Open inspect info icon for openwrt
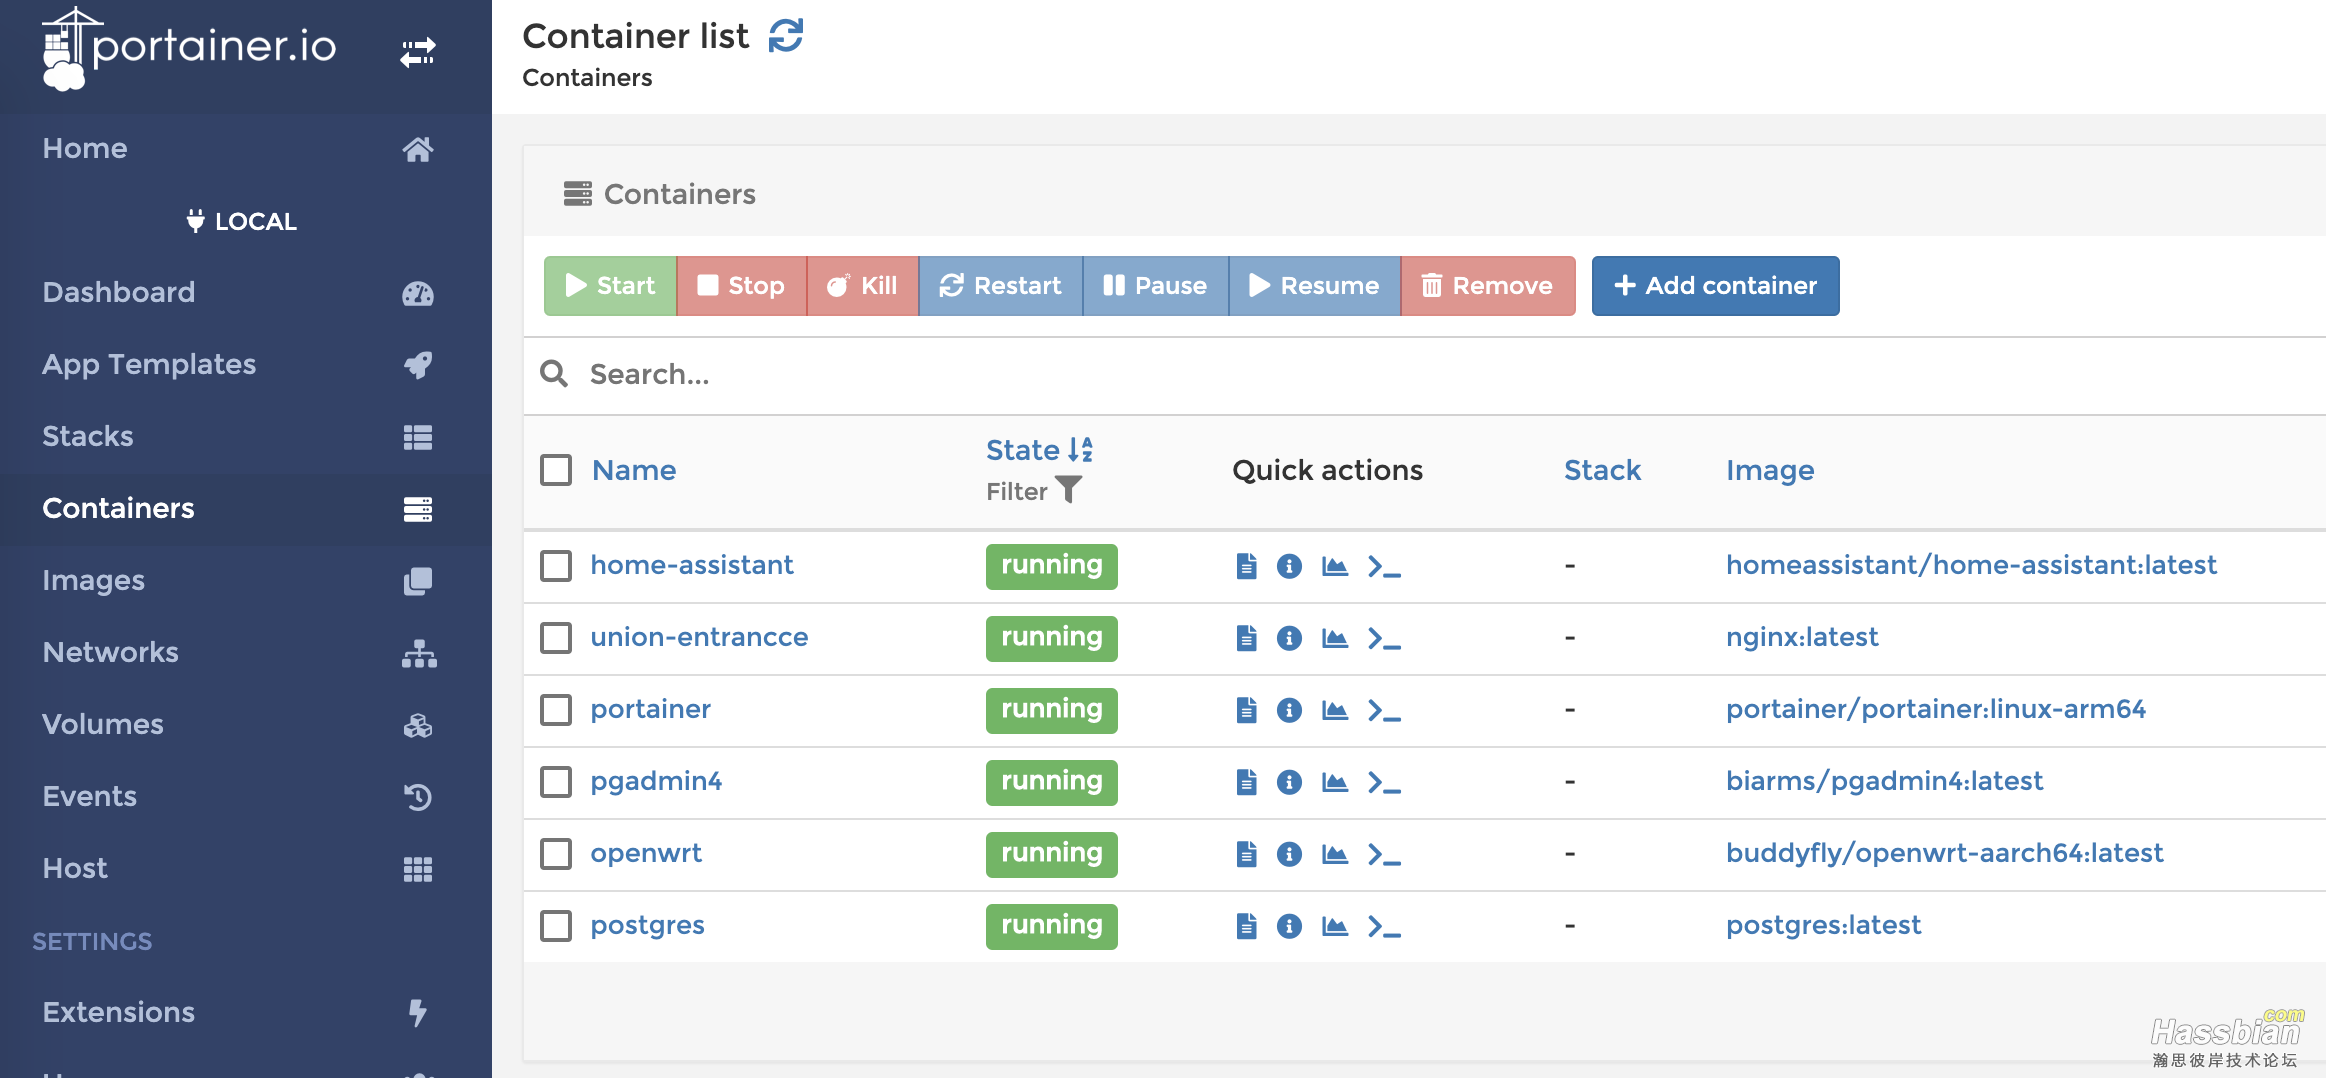Screen dimensions: 2326x1078 [x=1289, y=854]
